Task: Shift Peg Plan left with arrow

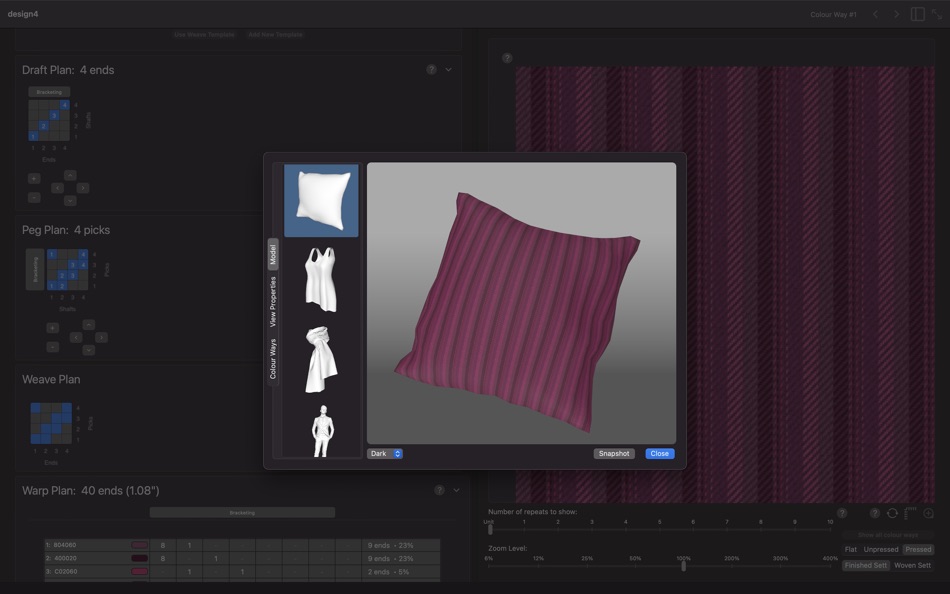Action: pyautogui.click(x=76, y=337)
